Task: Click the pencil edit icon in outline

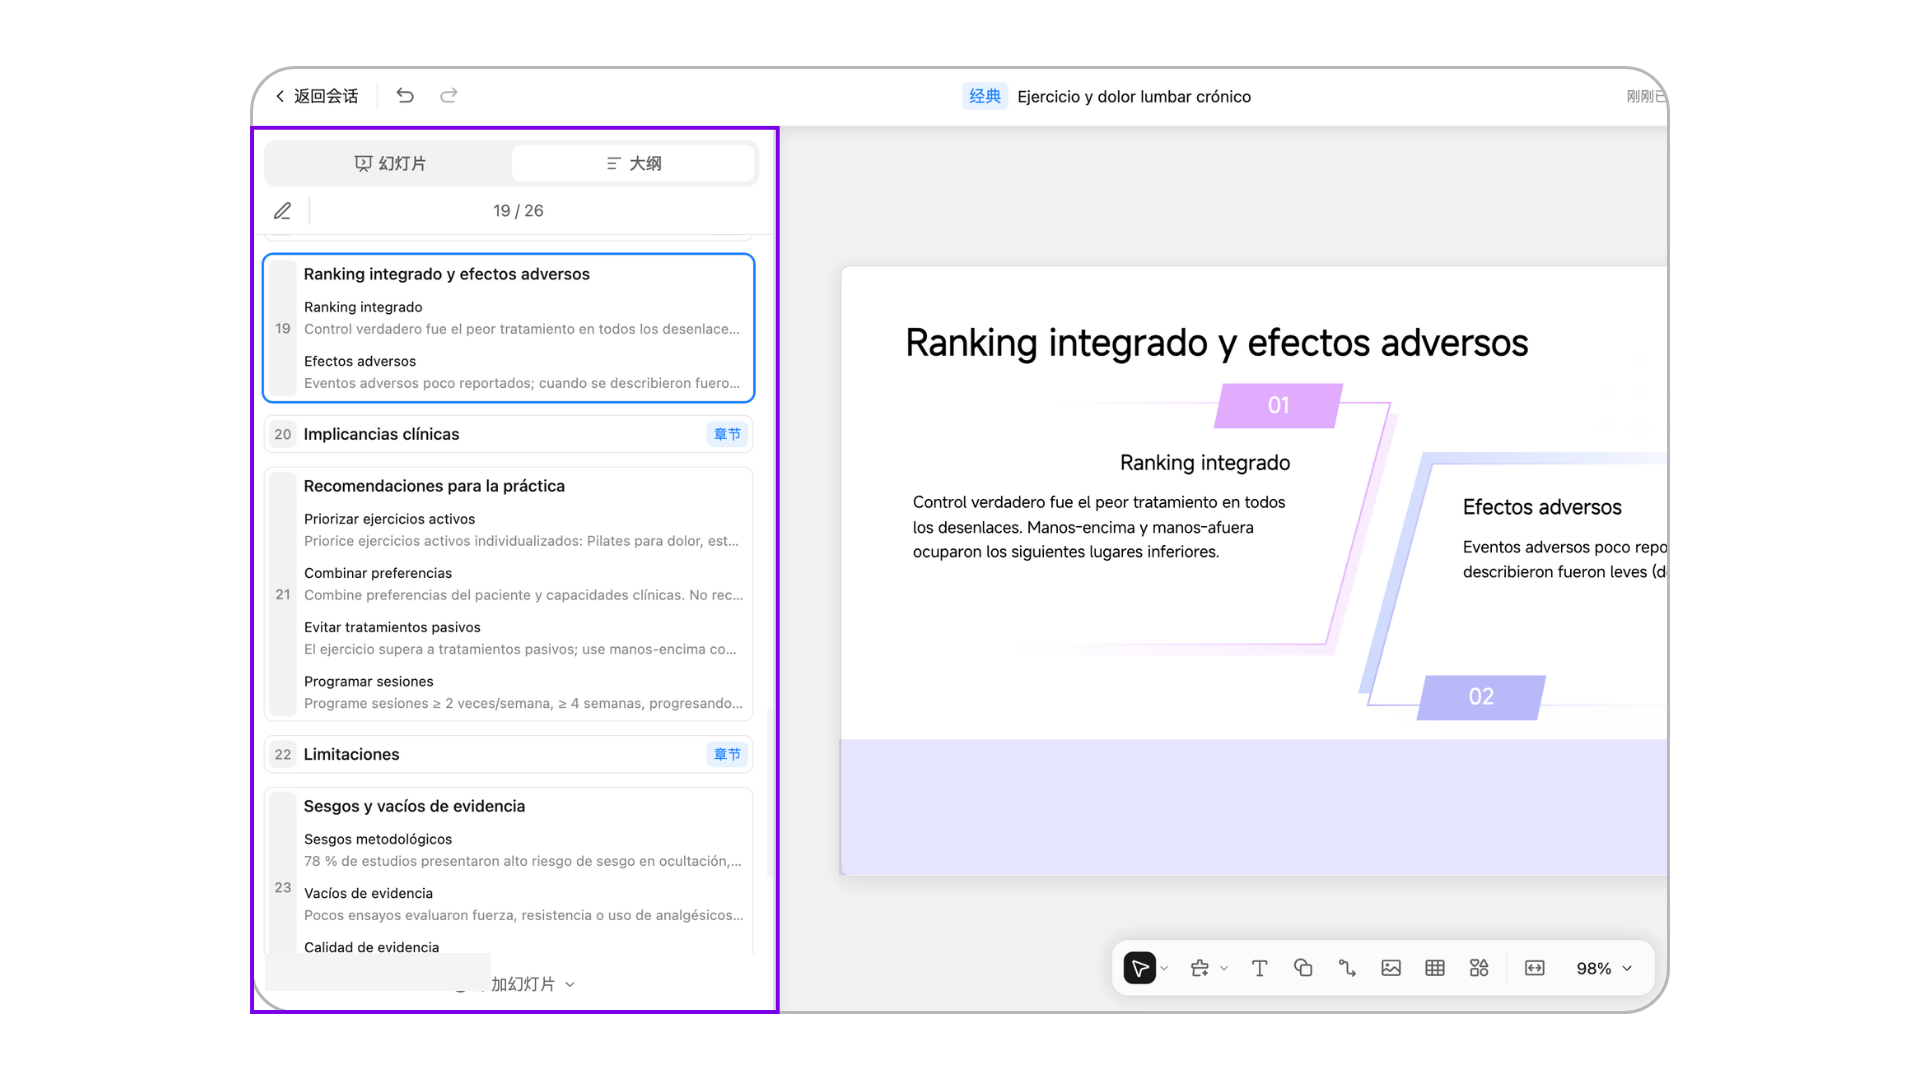Action: [283, 211]
